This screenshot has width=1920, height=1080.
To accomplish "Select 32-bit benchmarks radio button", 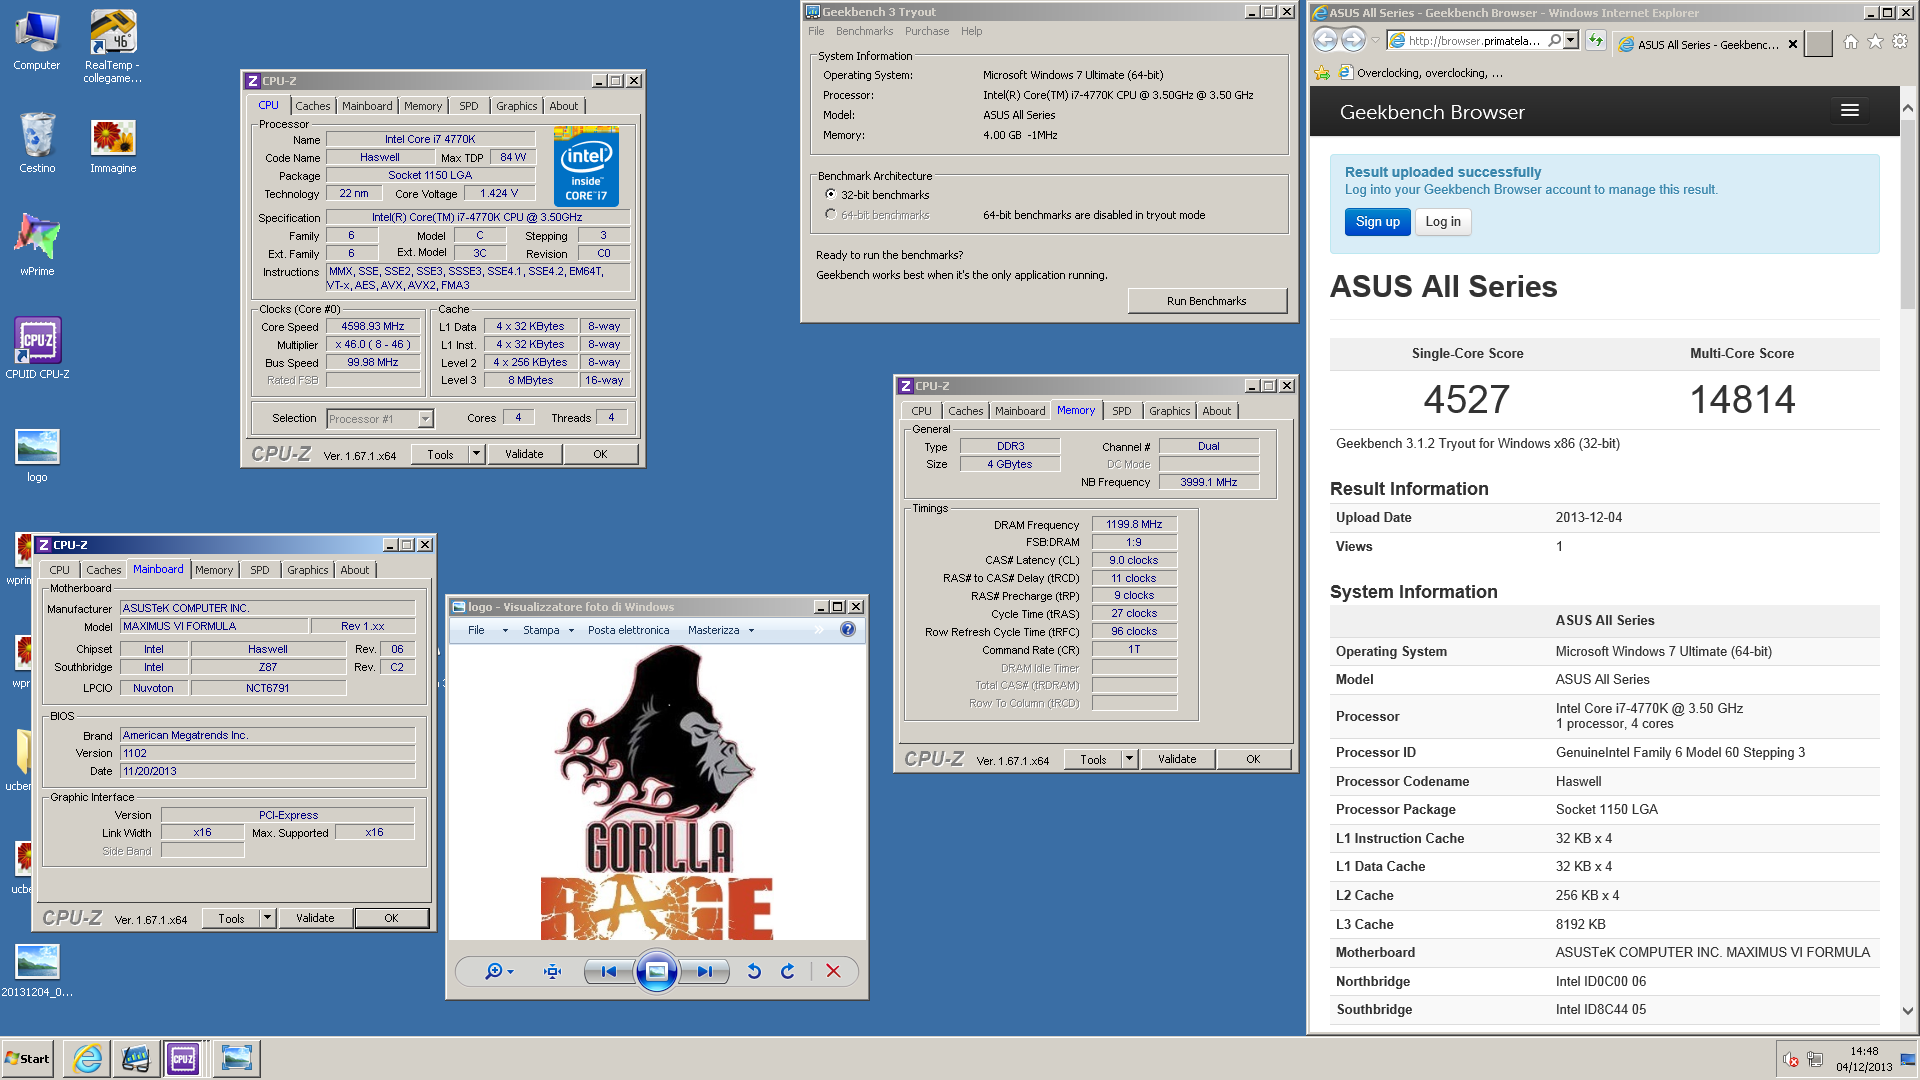I will (830, 195).
